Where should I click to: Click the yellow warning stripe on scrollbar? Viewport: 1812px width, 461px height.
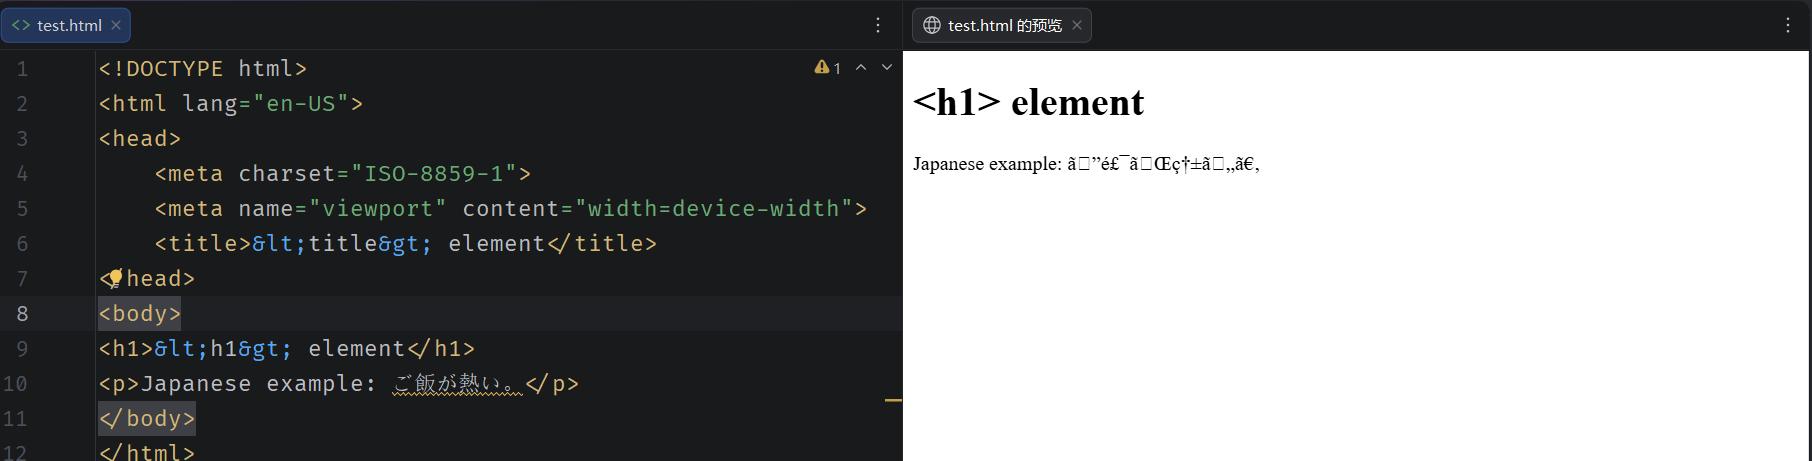[893, 400]
